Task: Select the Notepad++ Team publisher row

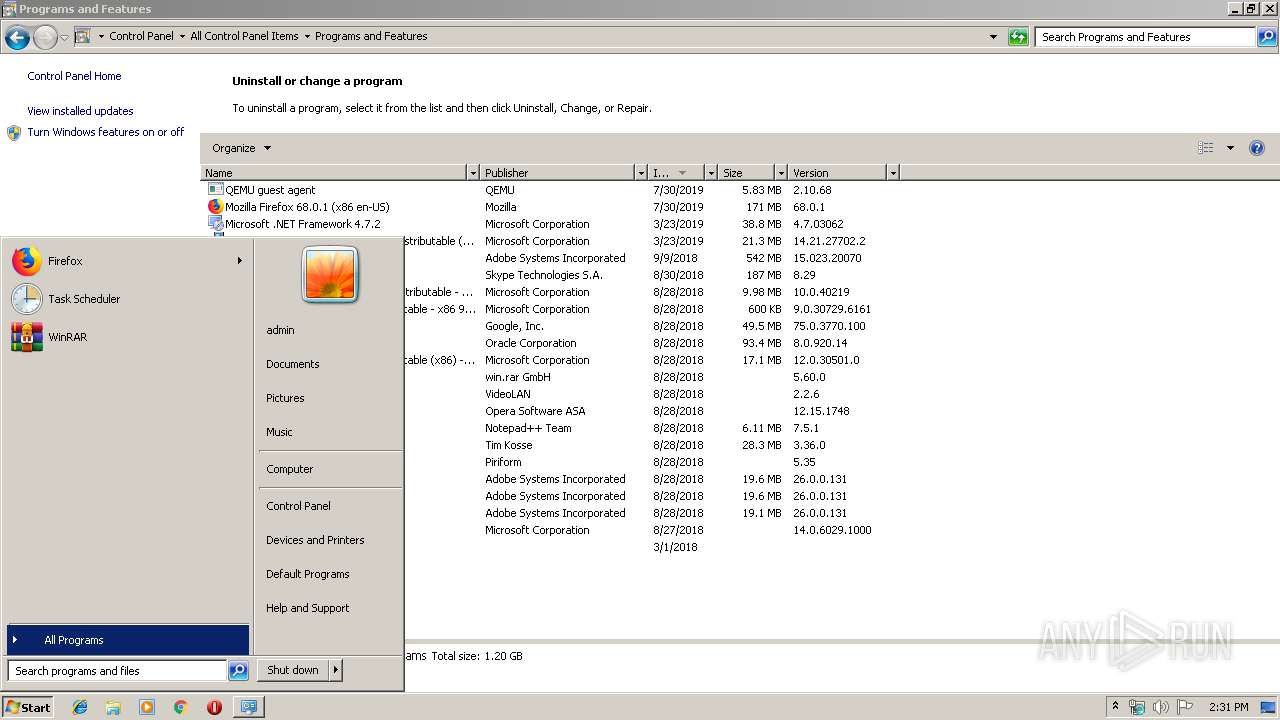Action: pos(528,428)
